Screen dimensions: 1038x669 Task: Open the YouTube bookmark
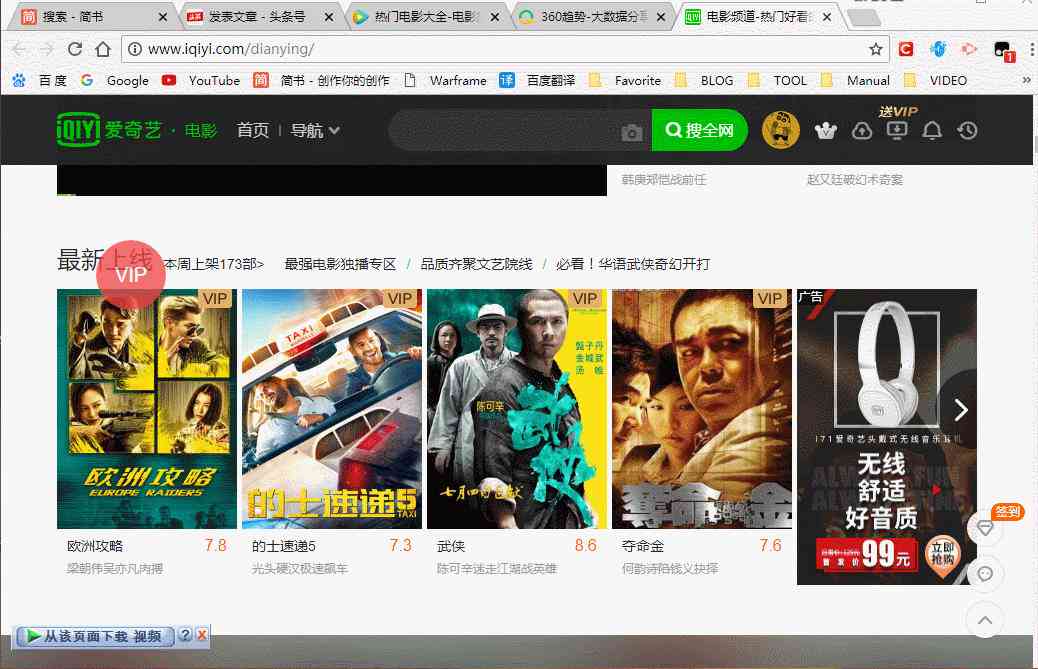pyautogui.click(x=201, y=81)
